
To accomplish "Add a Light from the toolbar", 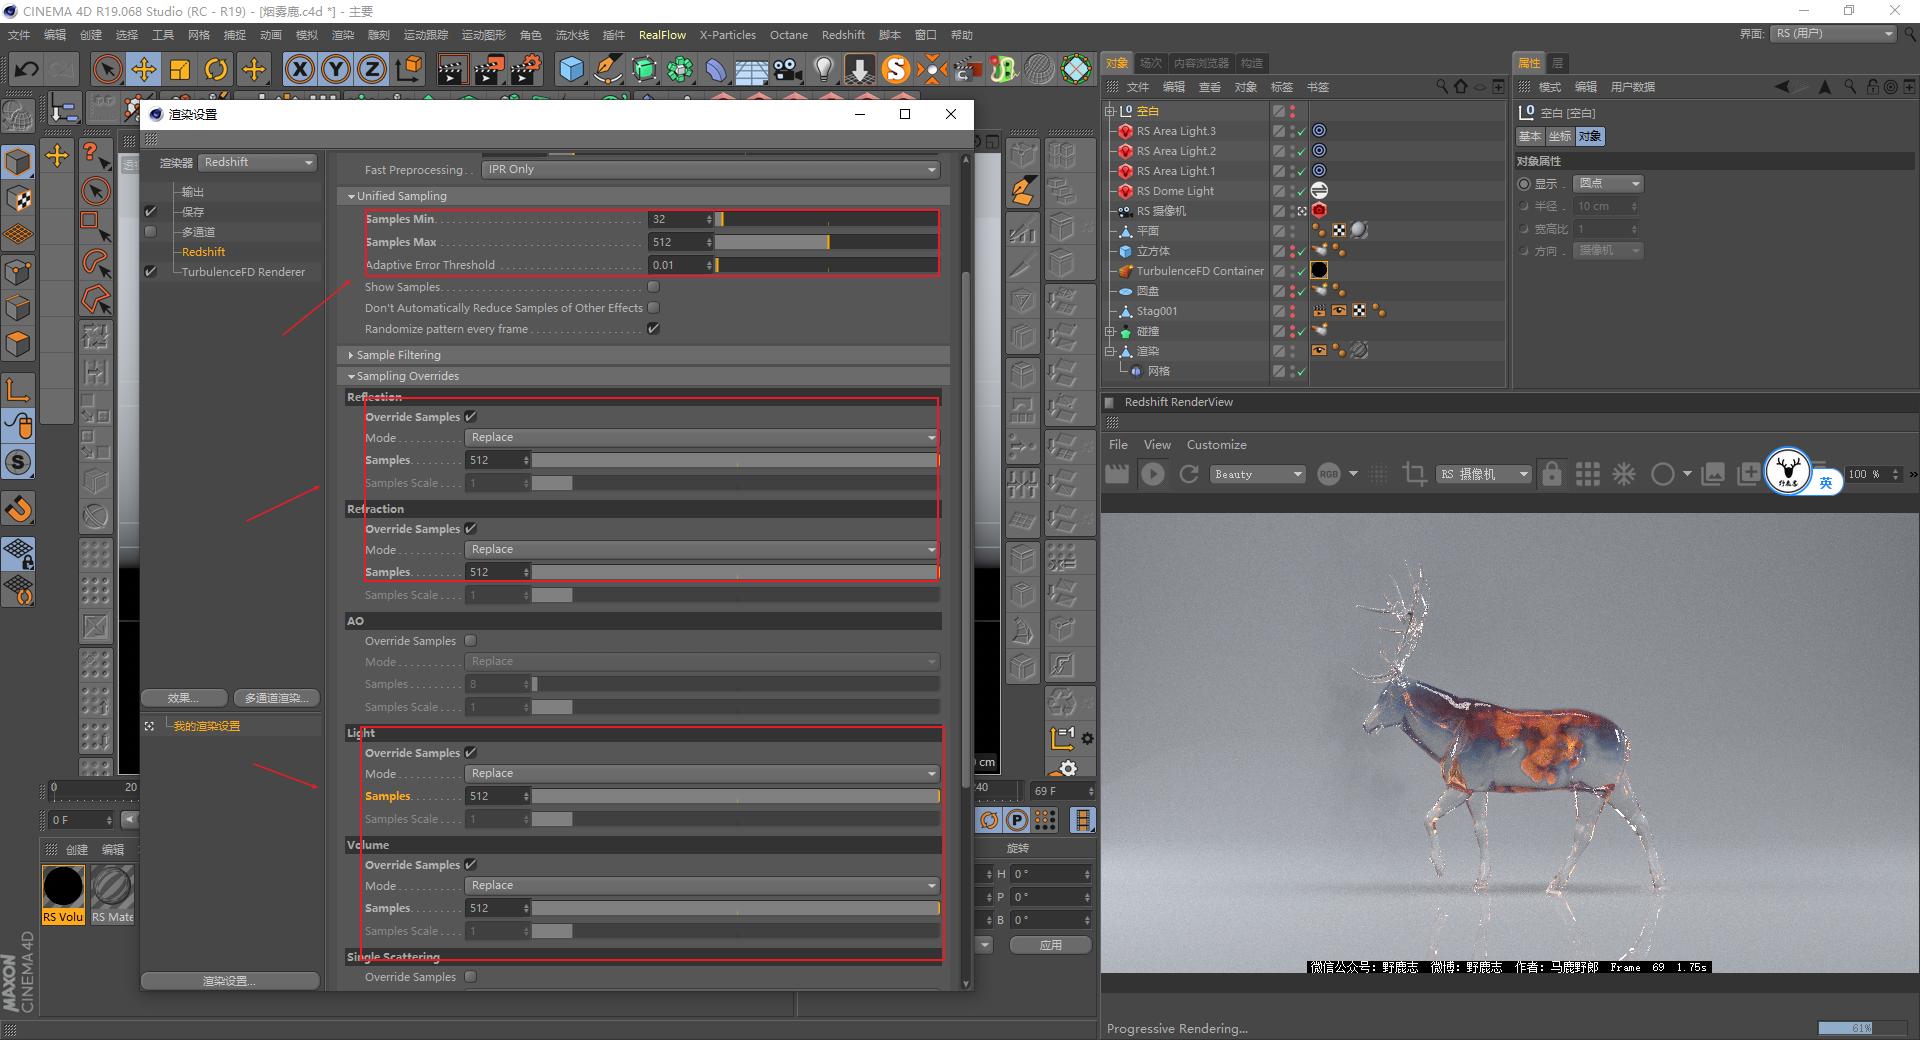I will pyautogui.click(x=822, y=69).
